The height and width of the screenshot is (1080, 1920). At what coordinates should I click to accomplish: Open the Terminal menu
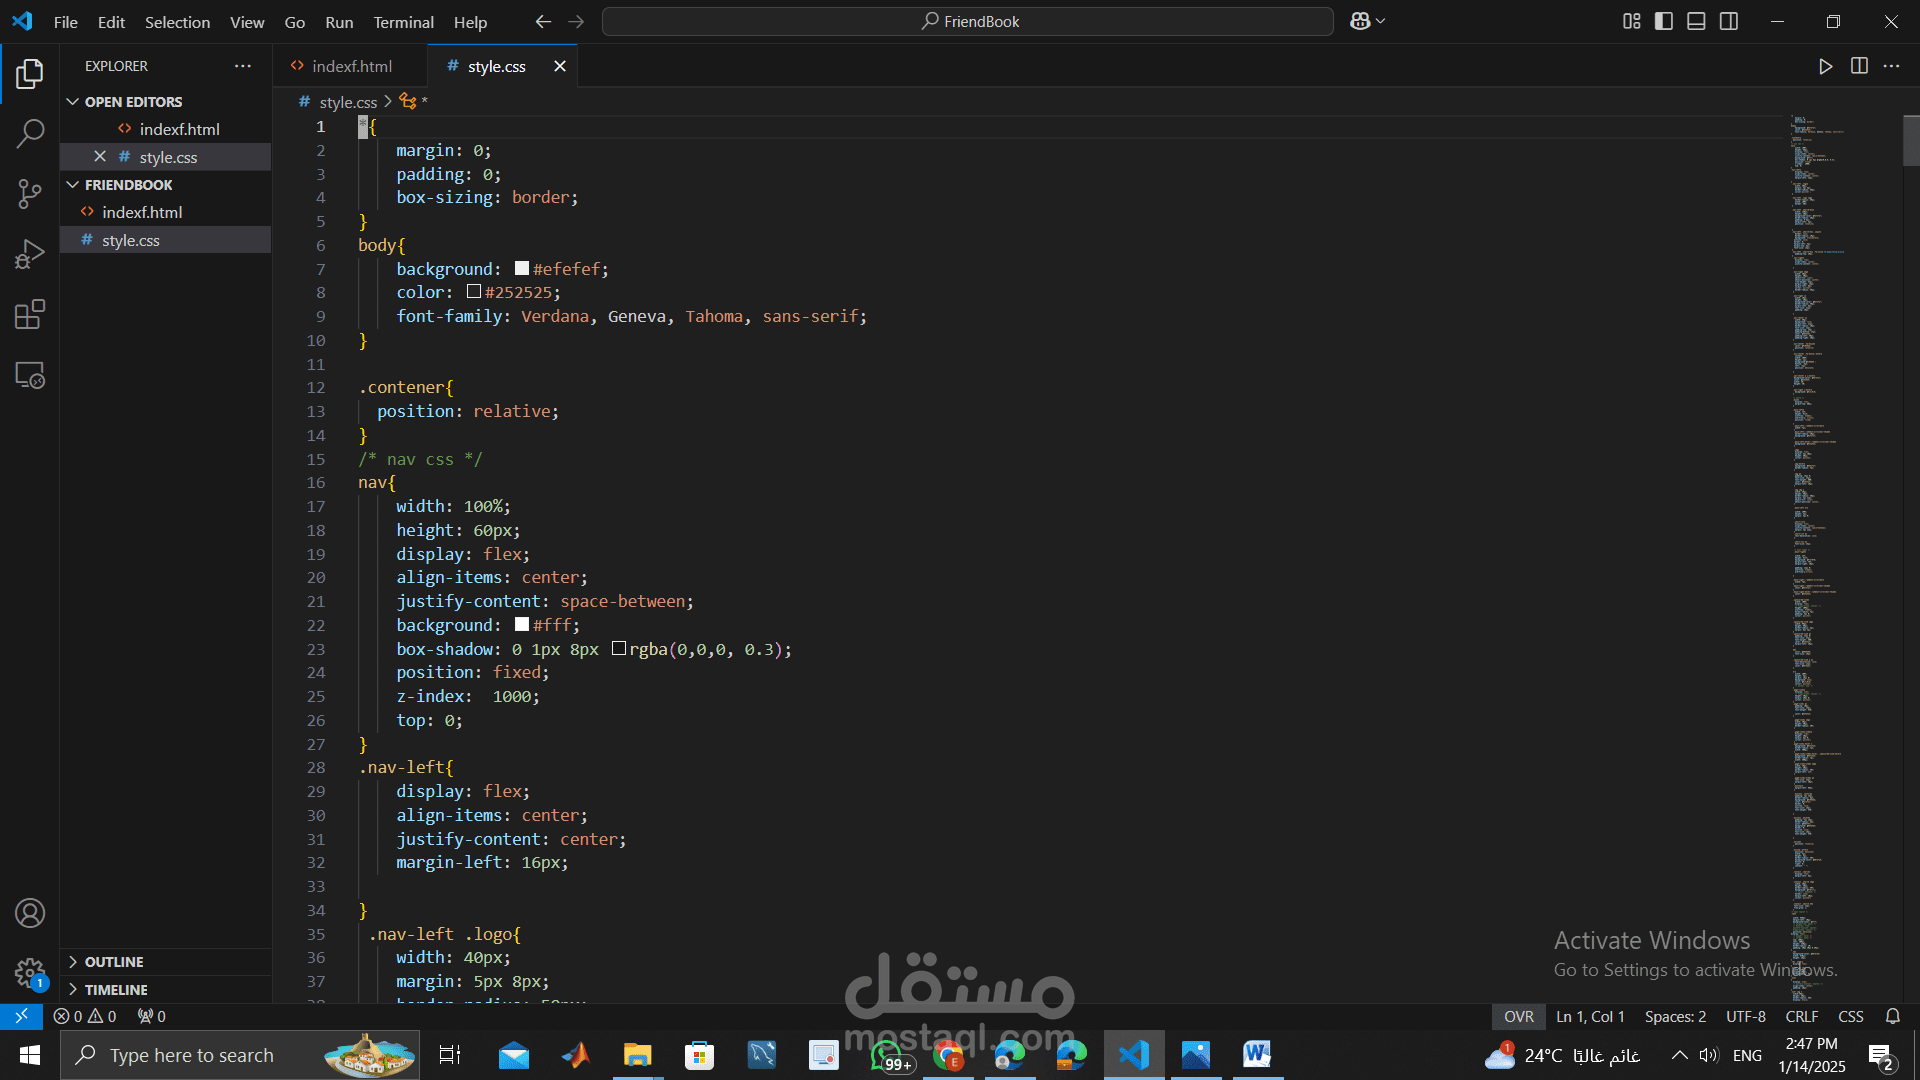403,22
